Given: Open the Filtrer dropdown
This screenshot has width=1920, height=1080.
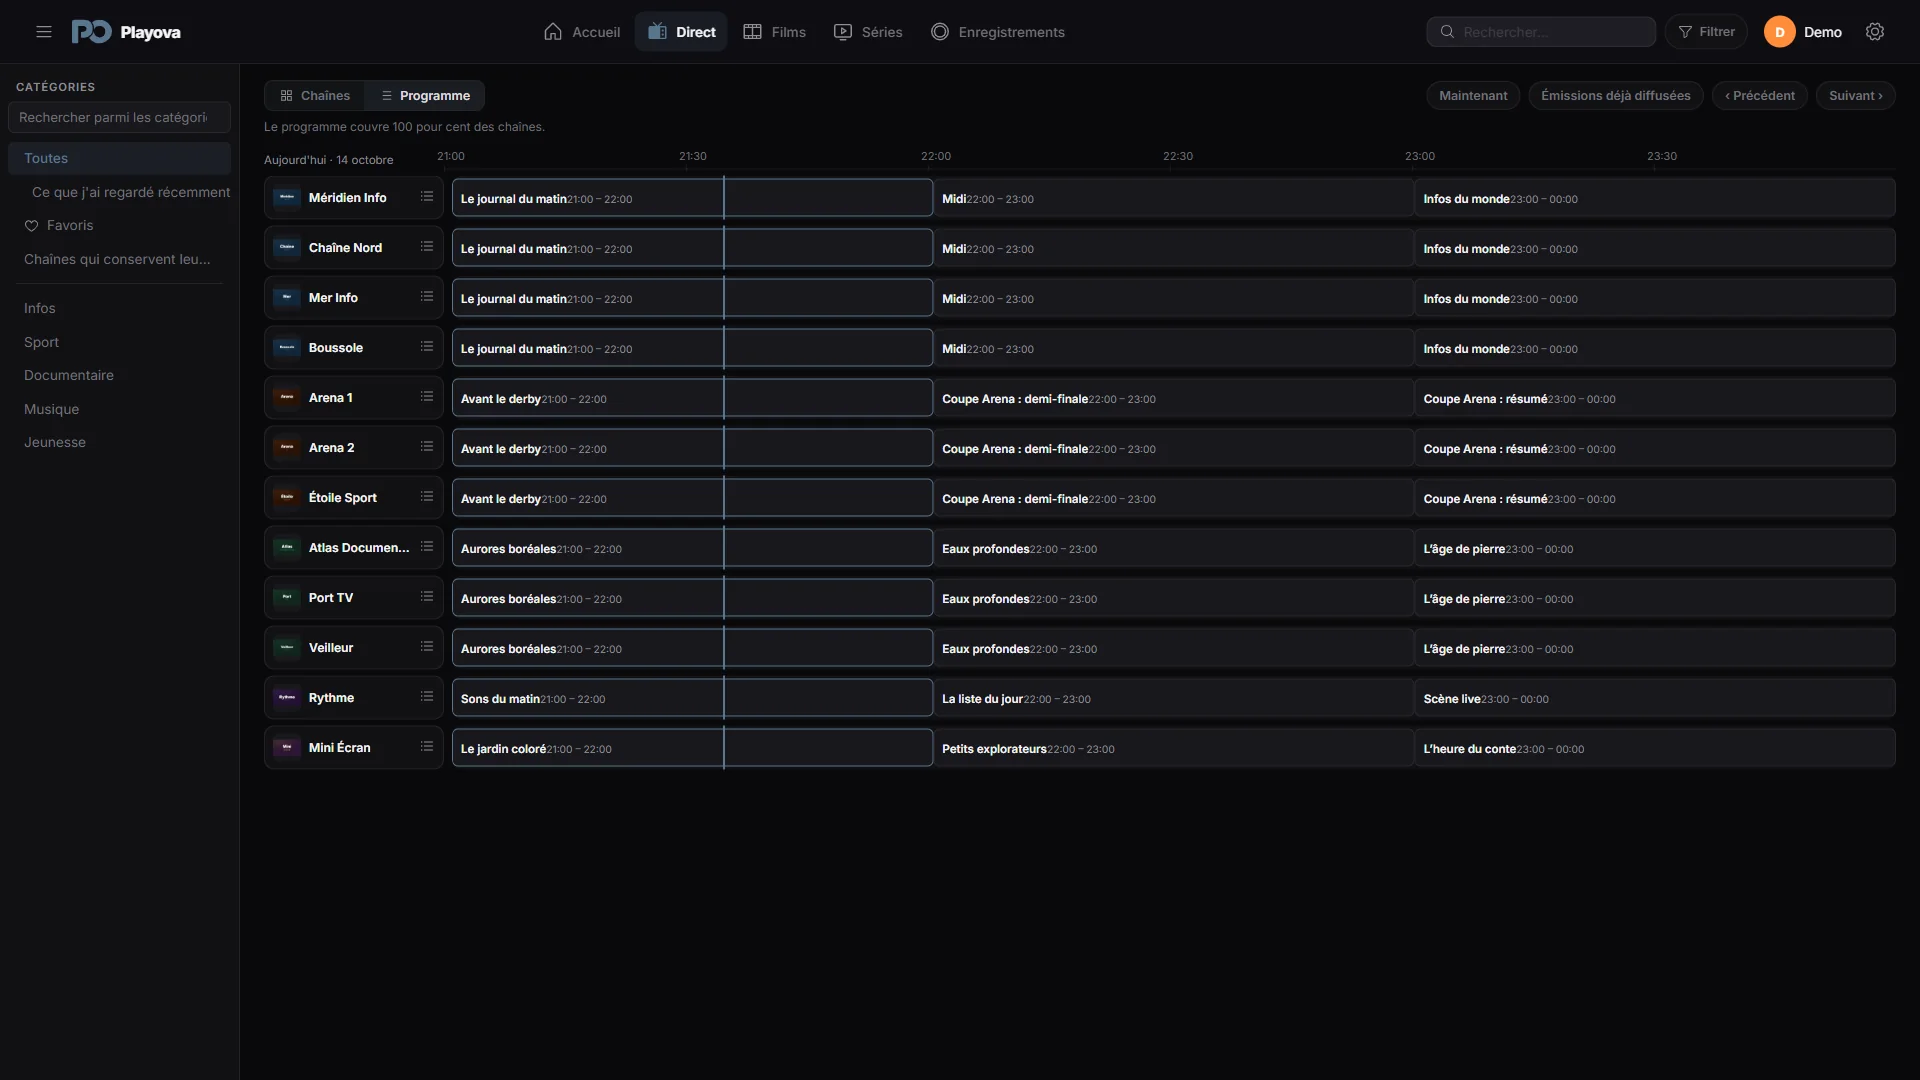Looking at the screenshot, I should [1706, 32].
